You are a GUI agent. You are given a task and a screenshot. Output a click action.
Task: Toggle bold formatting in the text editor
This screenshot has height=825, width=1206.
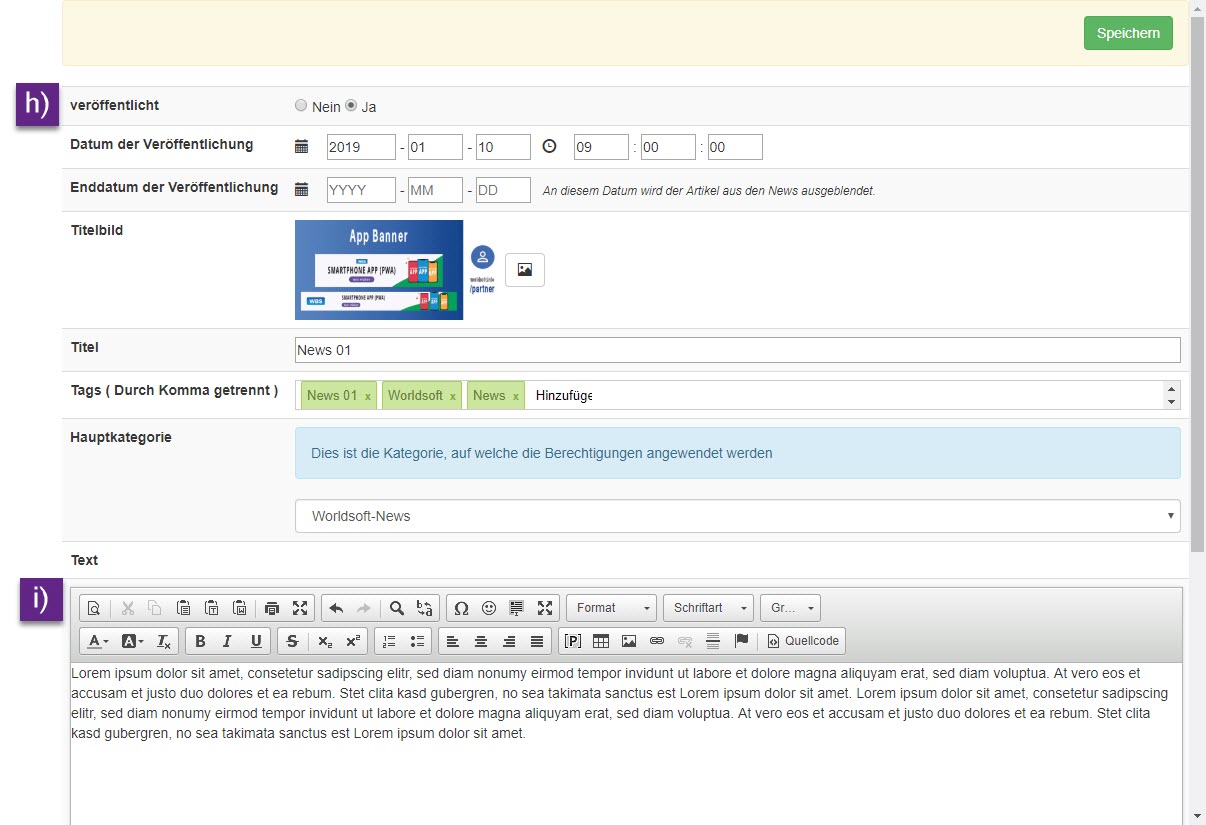click(x=200, y=641)
